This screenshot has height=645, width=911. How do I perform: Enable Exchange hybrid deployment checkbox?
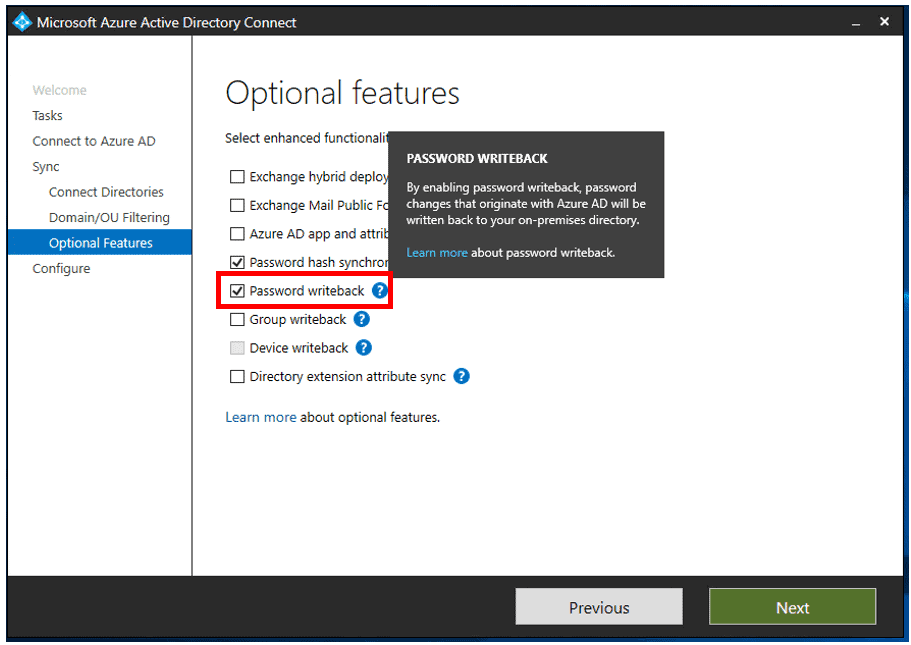(237, 177)
